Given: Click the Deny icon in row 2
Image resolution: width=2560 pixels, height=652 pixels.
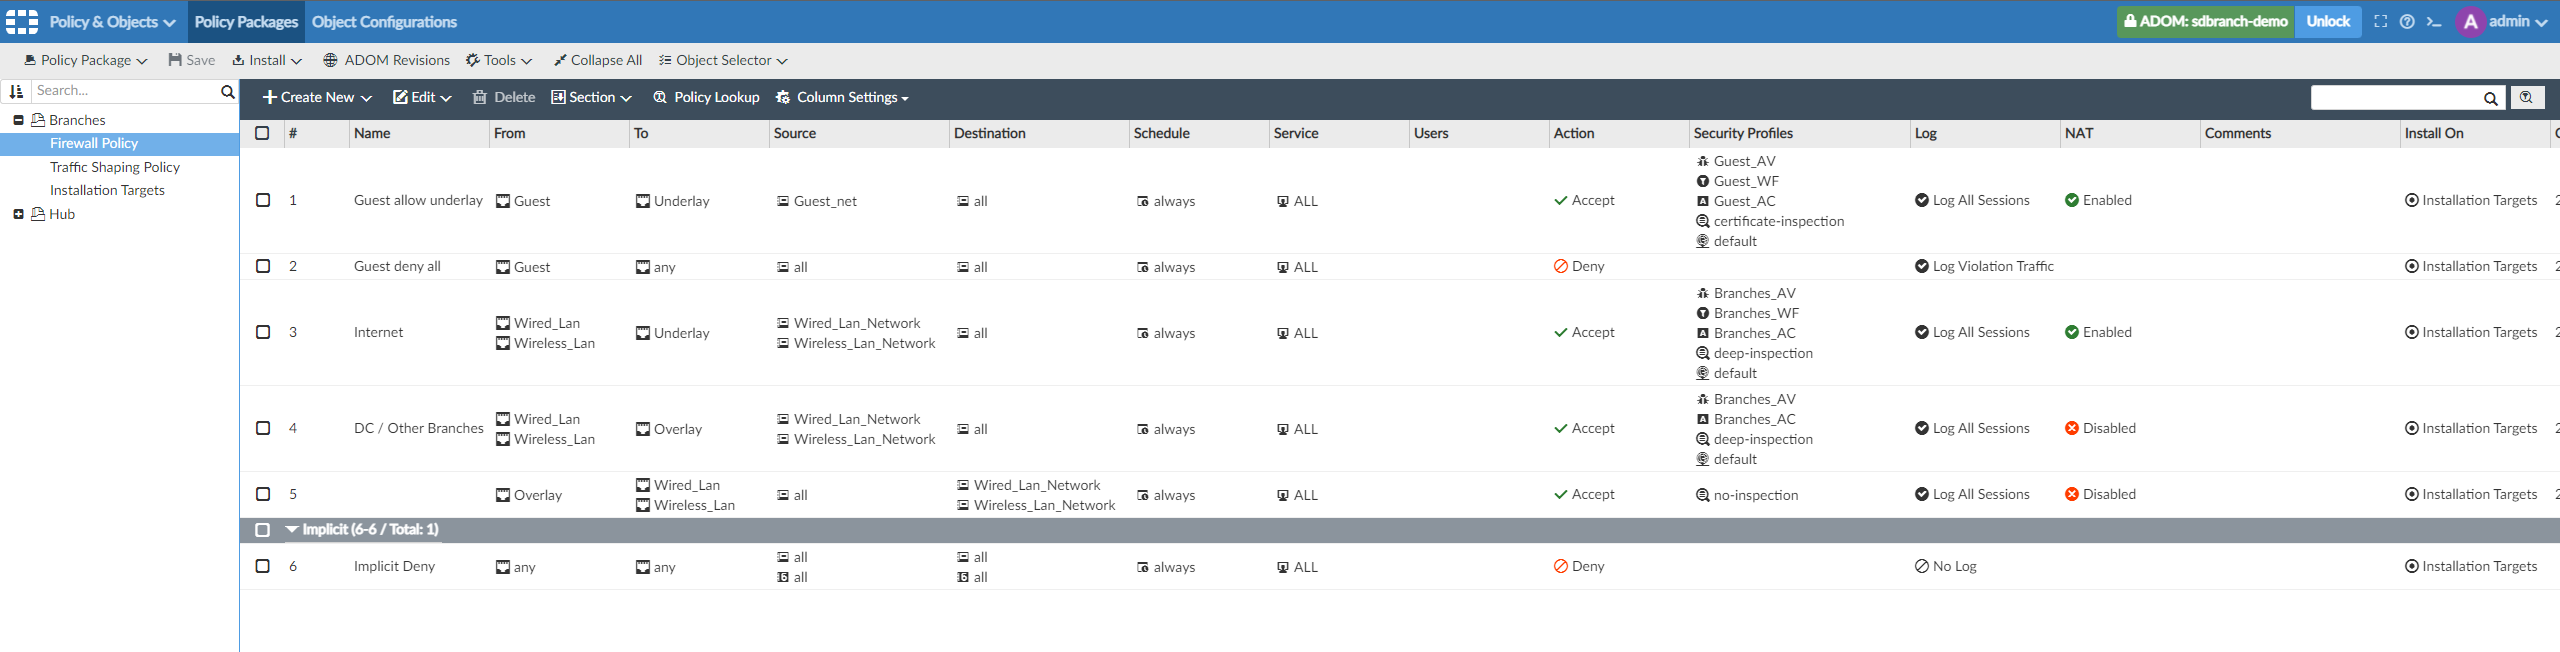Looking at the screenshot, I should [1561, 266].
